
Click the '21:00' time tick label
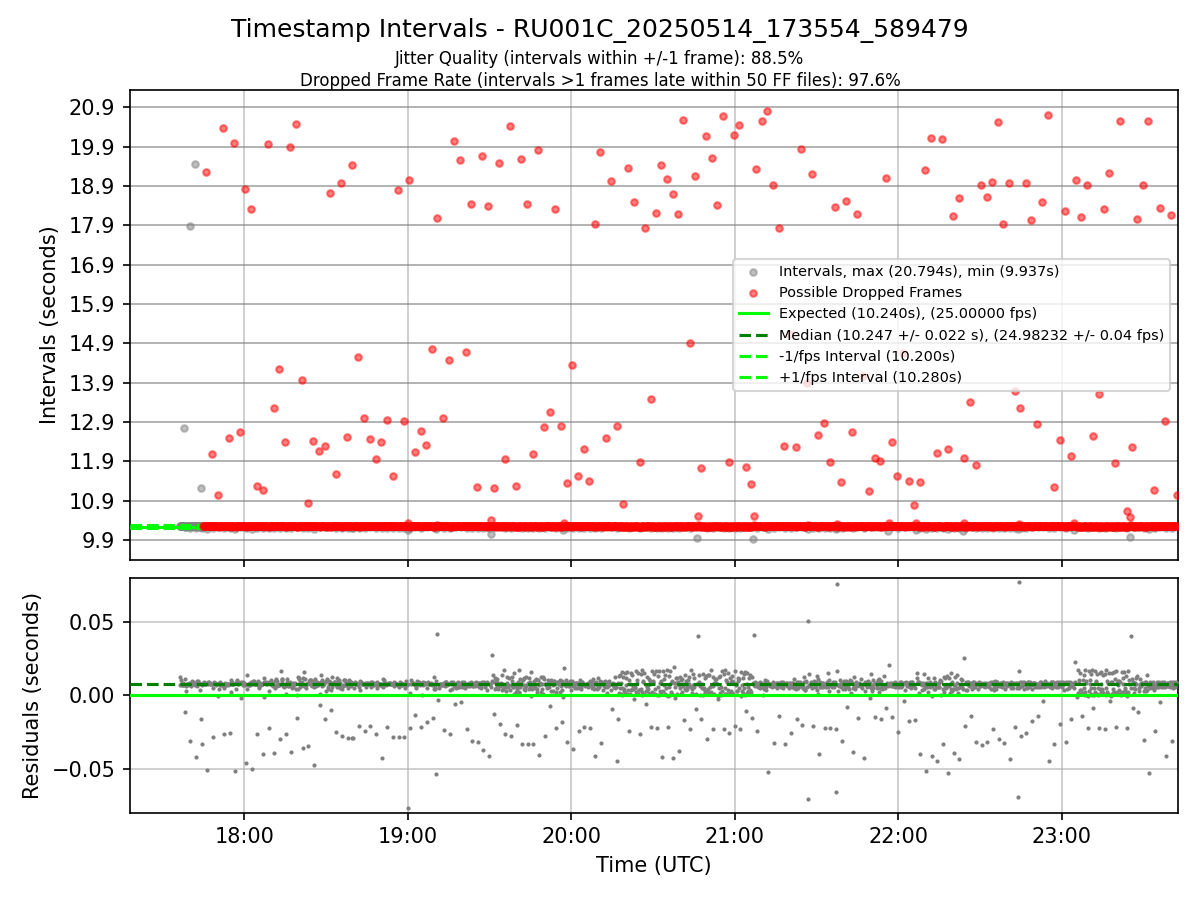pos(734,835)
